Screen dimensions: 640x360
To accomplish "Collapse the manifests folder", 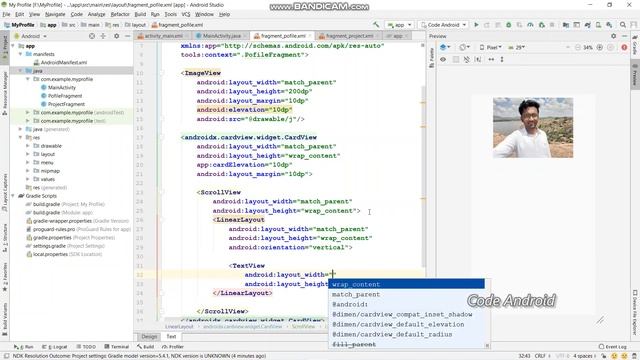I will (20, 54).
